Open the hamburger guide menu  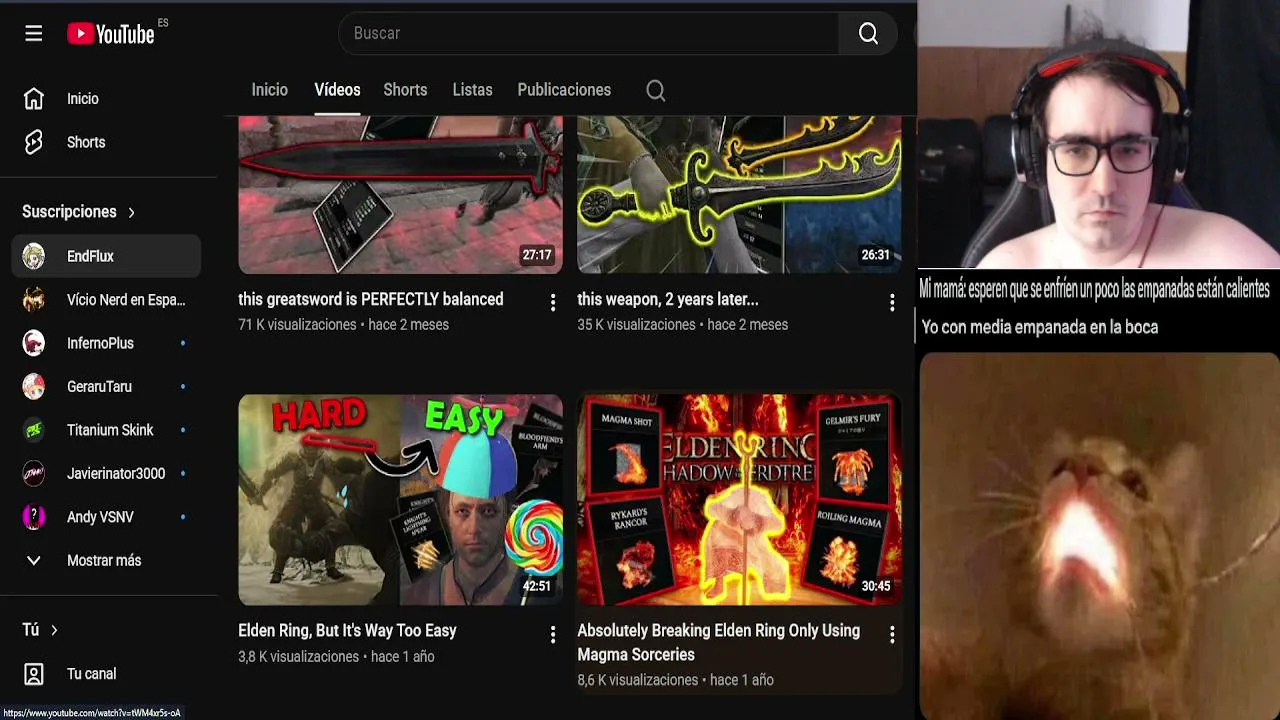(x=34, y=34)
